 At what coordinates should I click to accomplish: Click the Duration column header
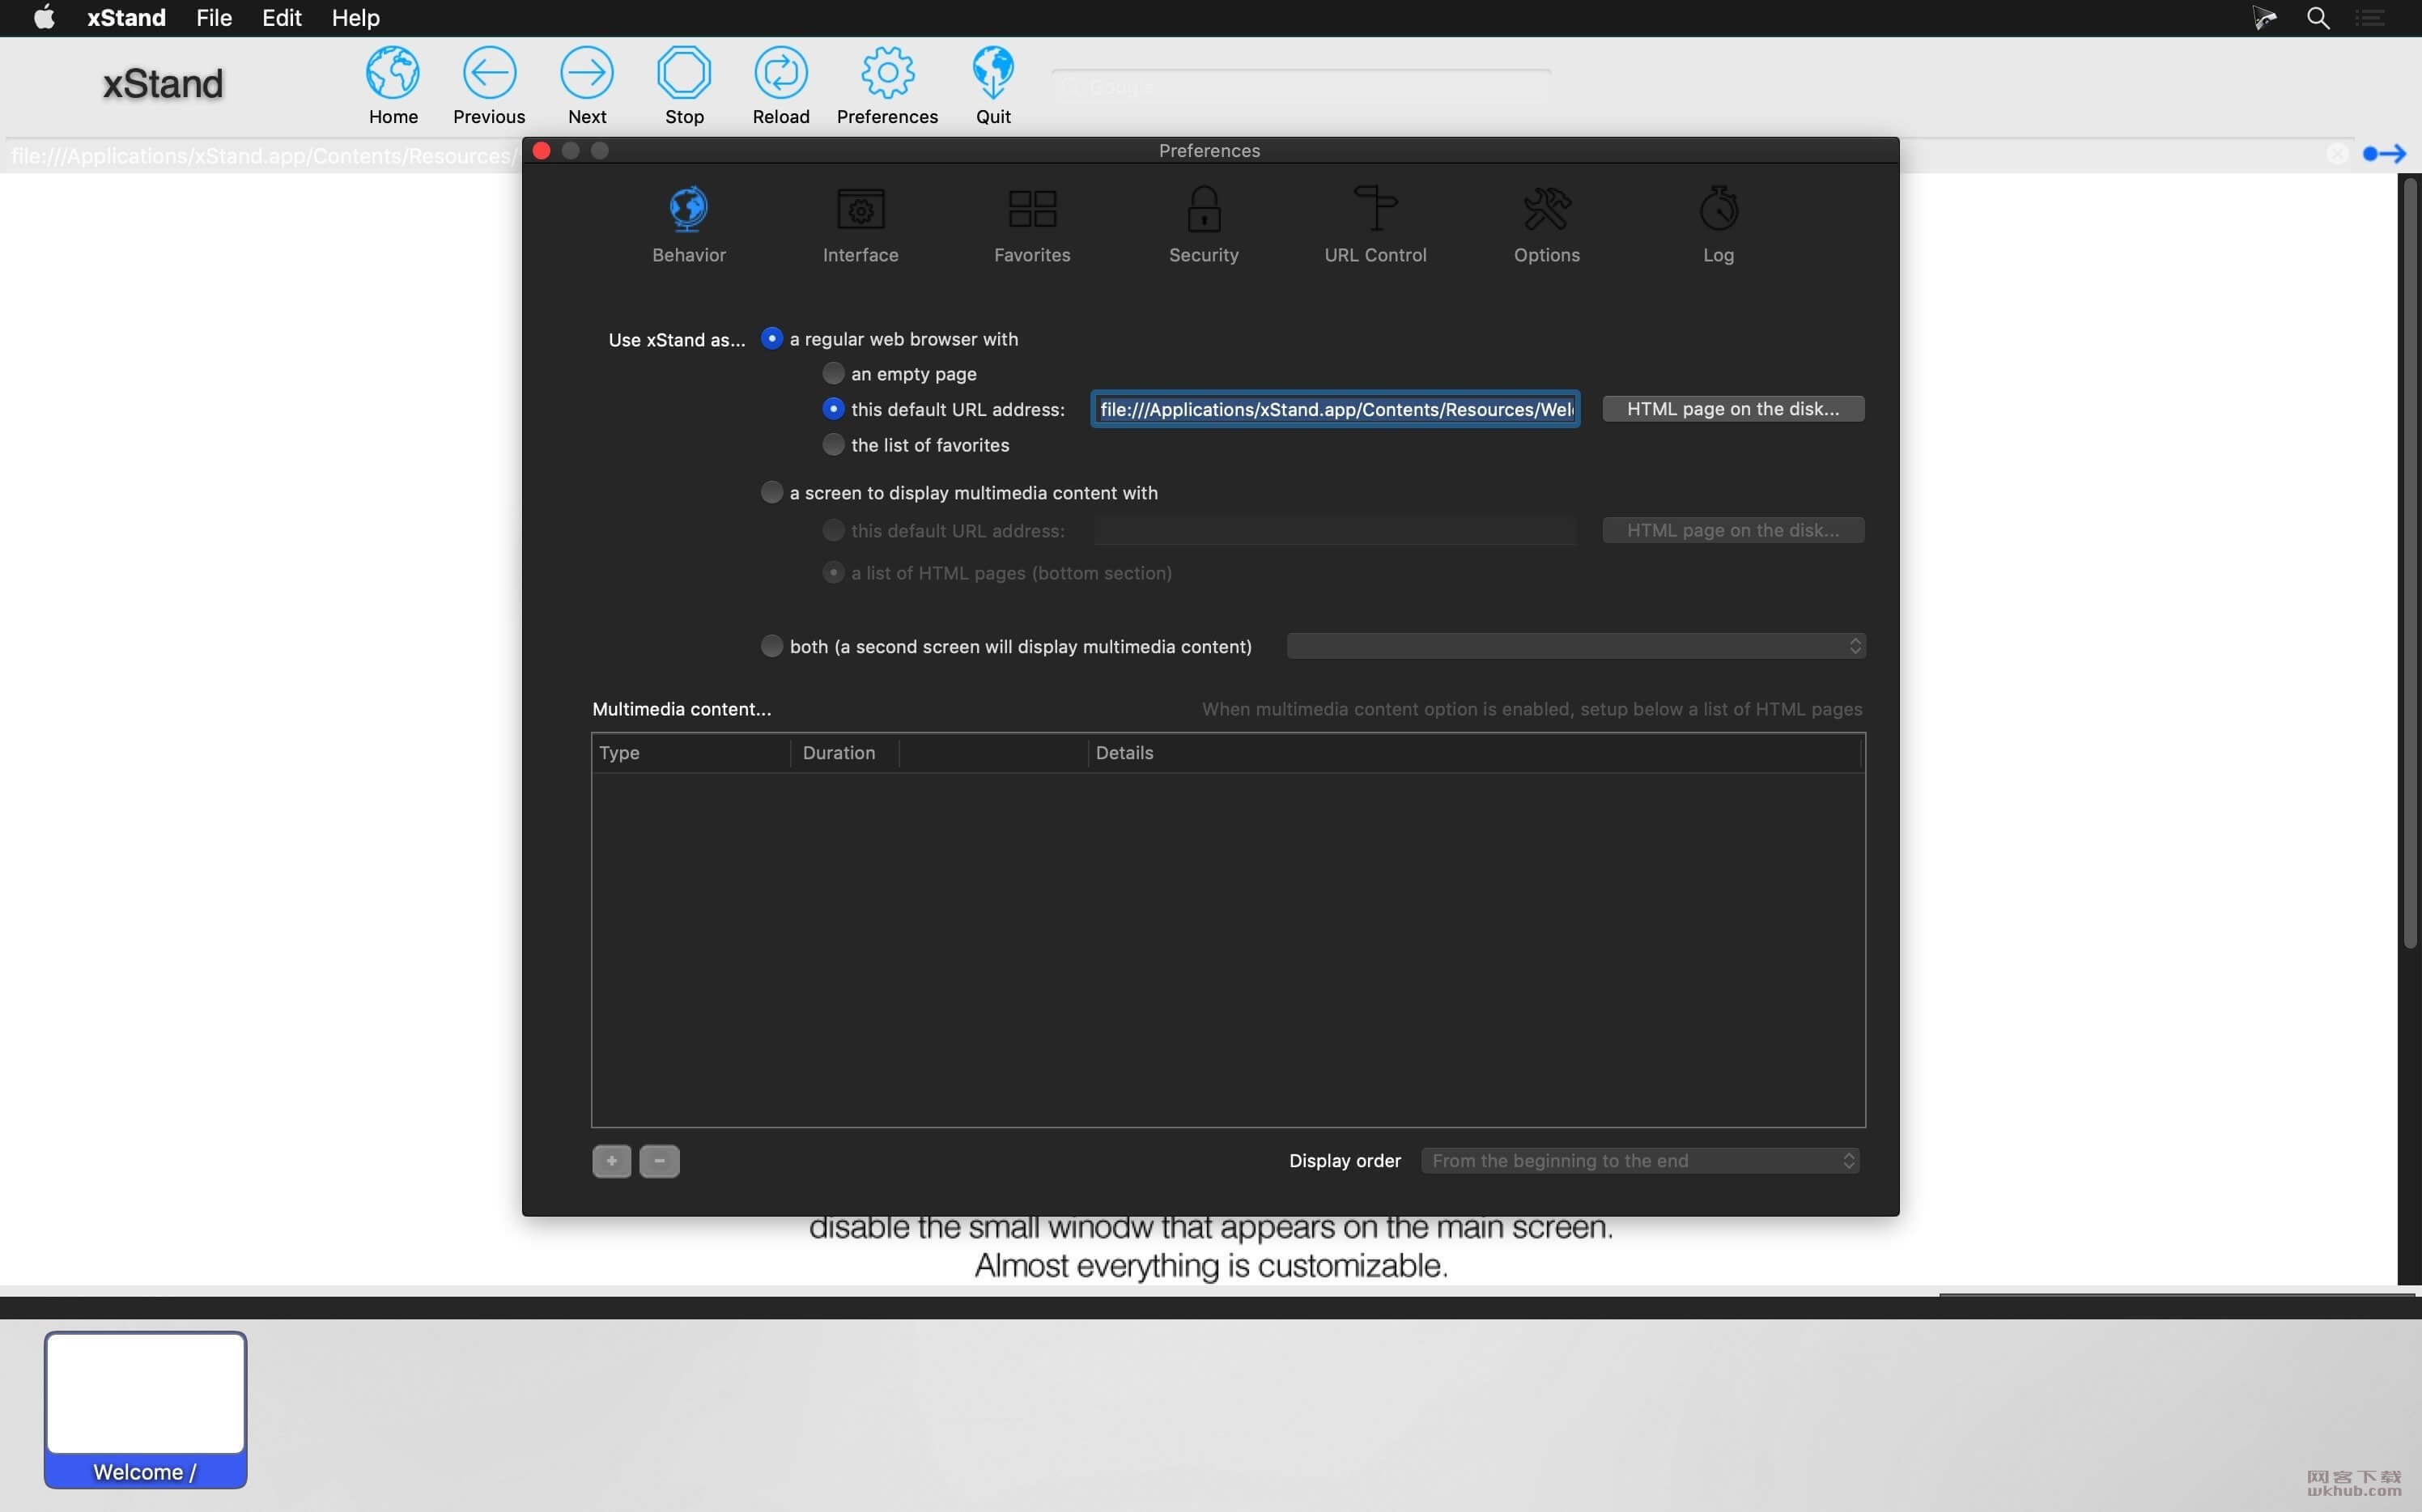[845, 753]
